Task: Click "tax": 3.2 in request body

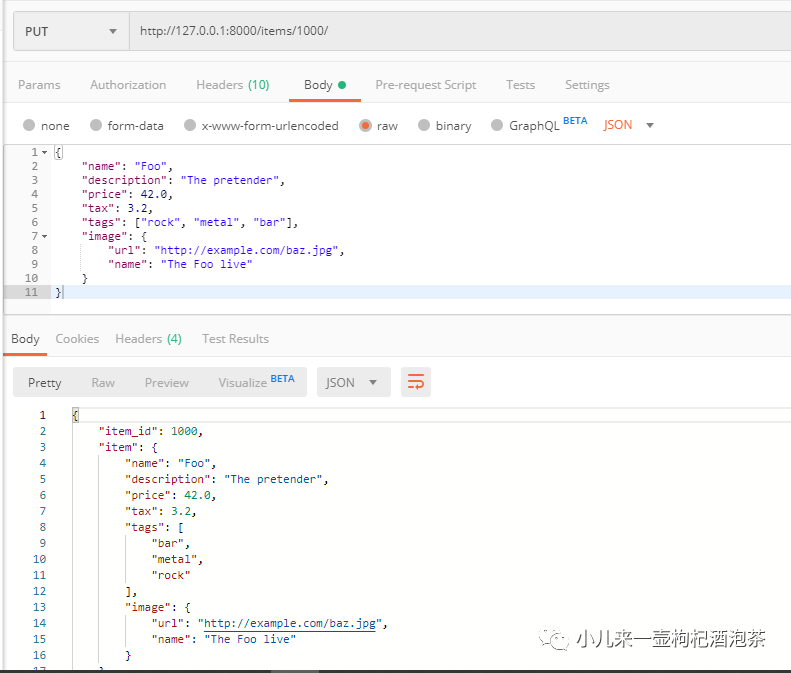Action: pyautogui.click(x=117, y=208)
